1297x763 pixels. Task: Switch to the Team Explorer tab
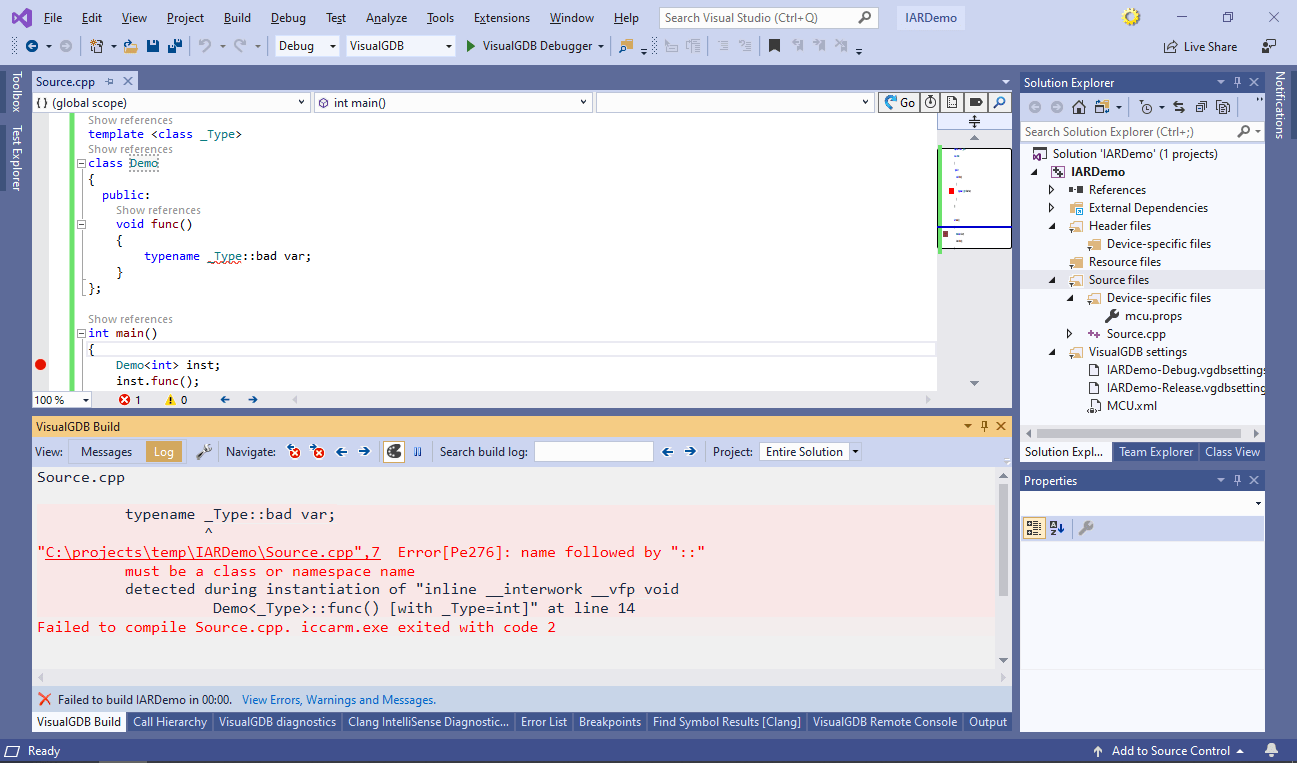(1156, 452)
